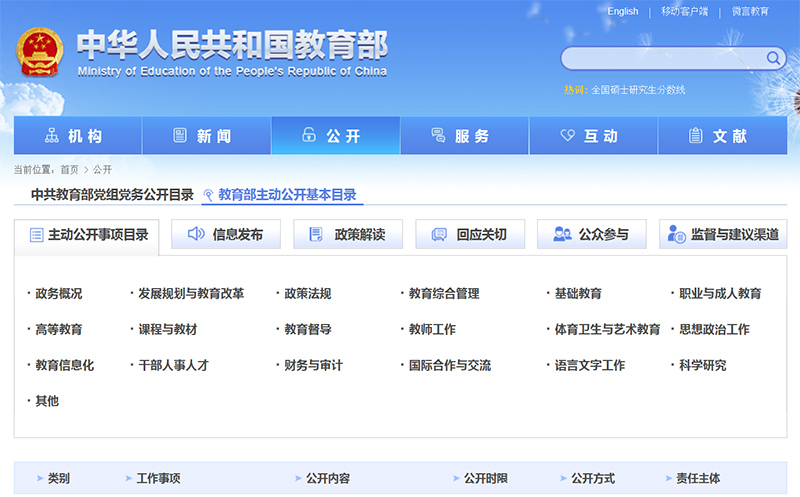This screenshot has width=800, height=497.
Task: Open the 其他 category
Action: tap(47, 401)
